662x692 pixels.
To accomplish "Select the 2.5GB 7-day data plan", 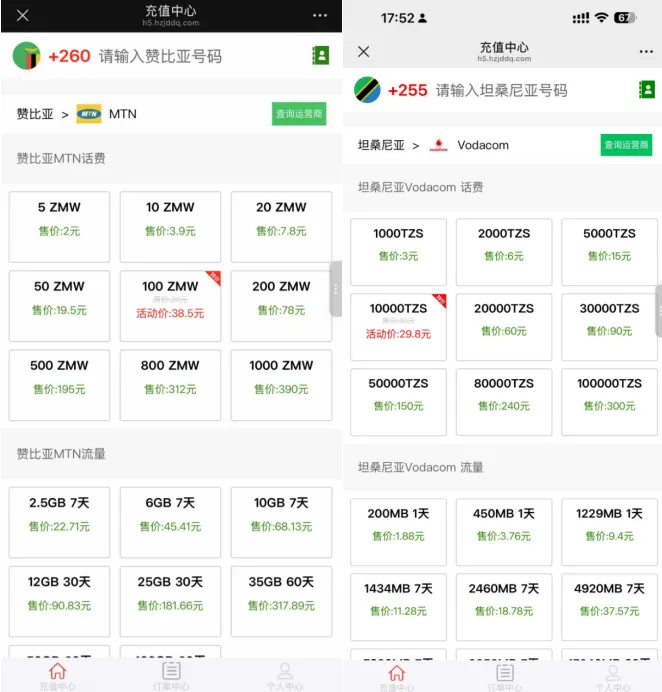I will tap(59, 522).
